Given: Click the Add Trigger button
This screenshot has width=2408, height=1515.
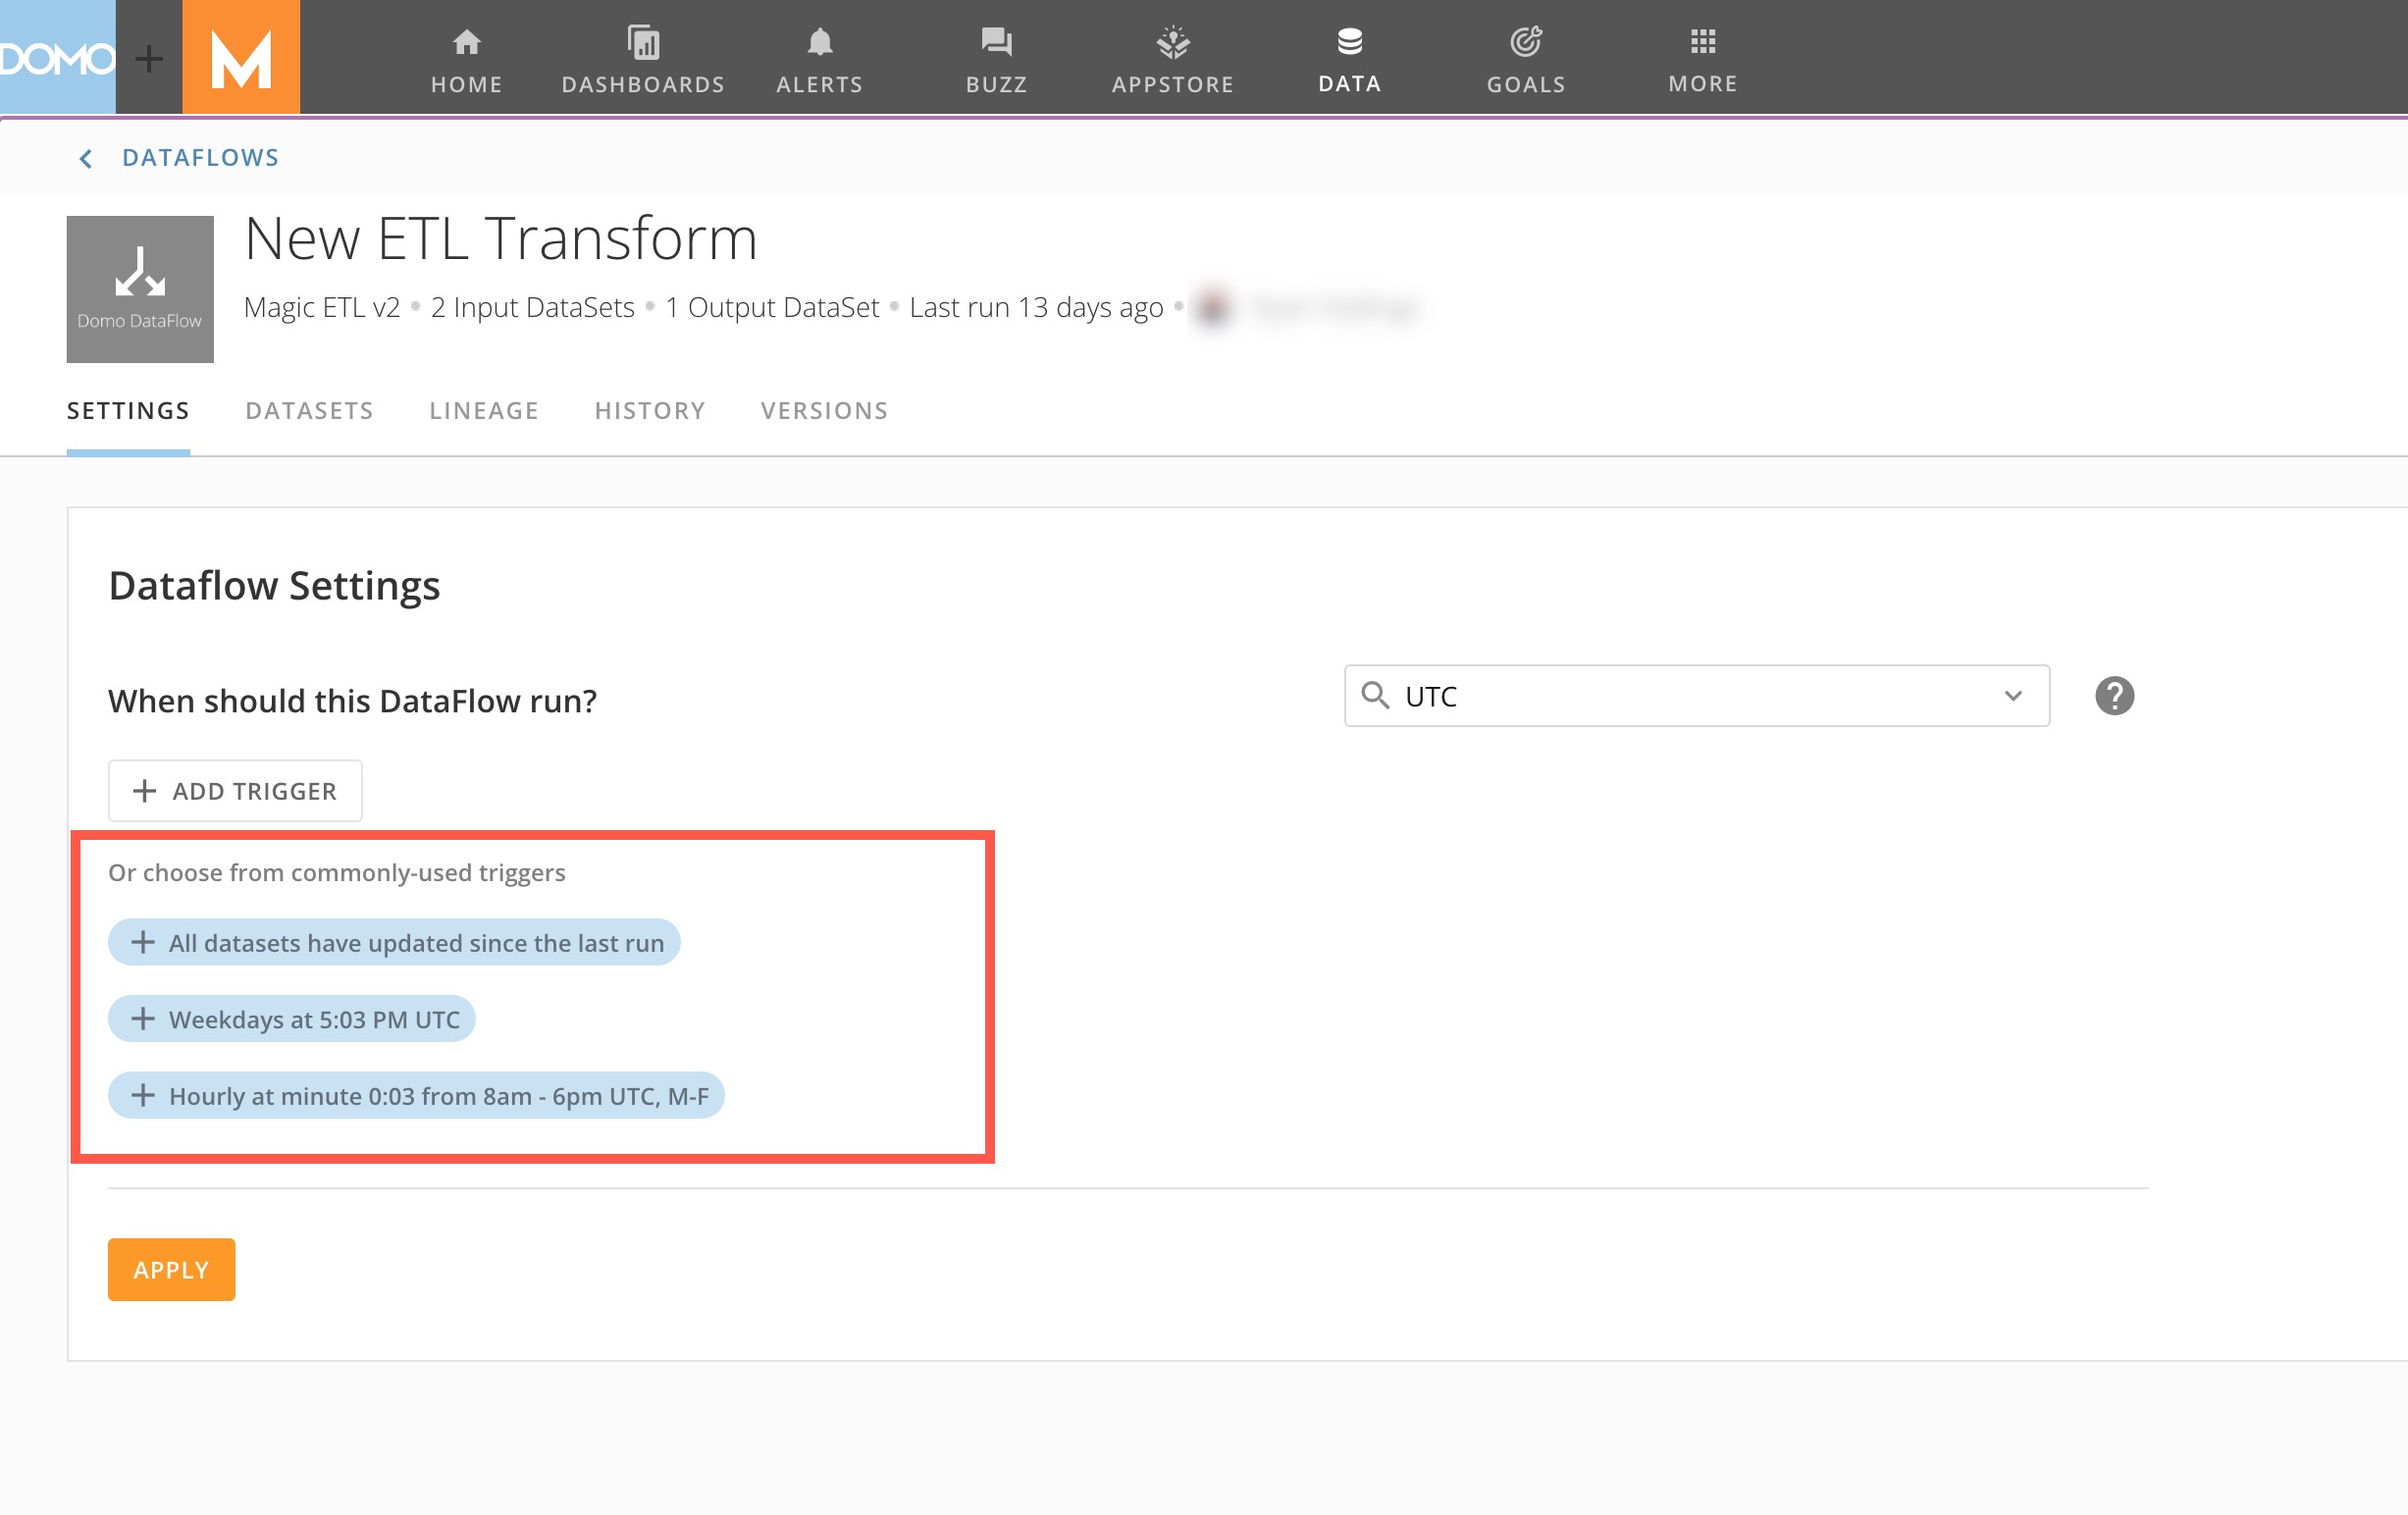Looking at the screenshot, I should point(235,791).
